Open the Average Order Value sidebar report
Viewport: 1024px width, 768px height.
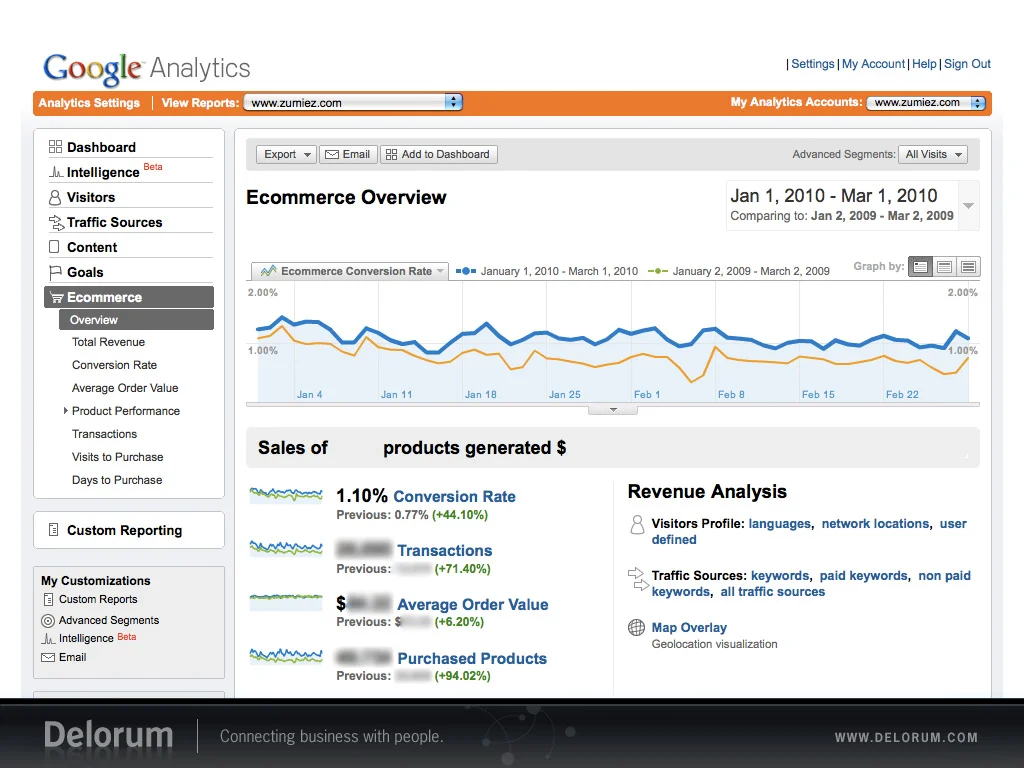(125, 388)
